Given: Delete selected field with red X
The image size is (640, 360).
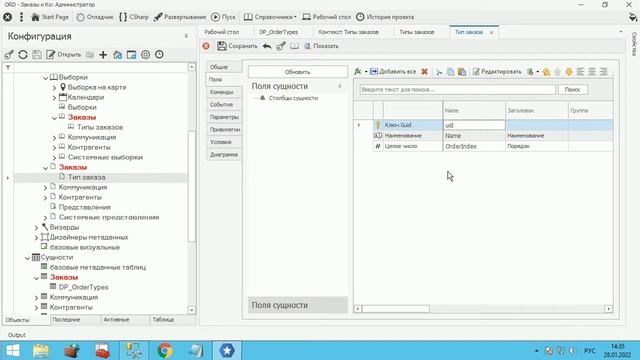Looking at the screenshot, I should [424, 72].
